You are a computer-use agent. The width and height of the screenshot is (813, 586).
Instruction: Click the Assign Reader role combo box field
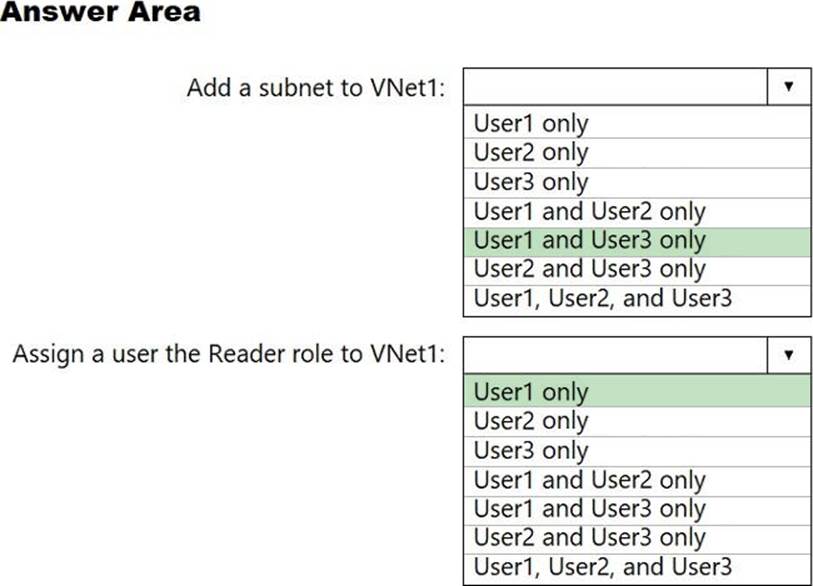pos(616,355)
